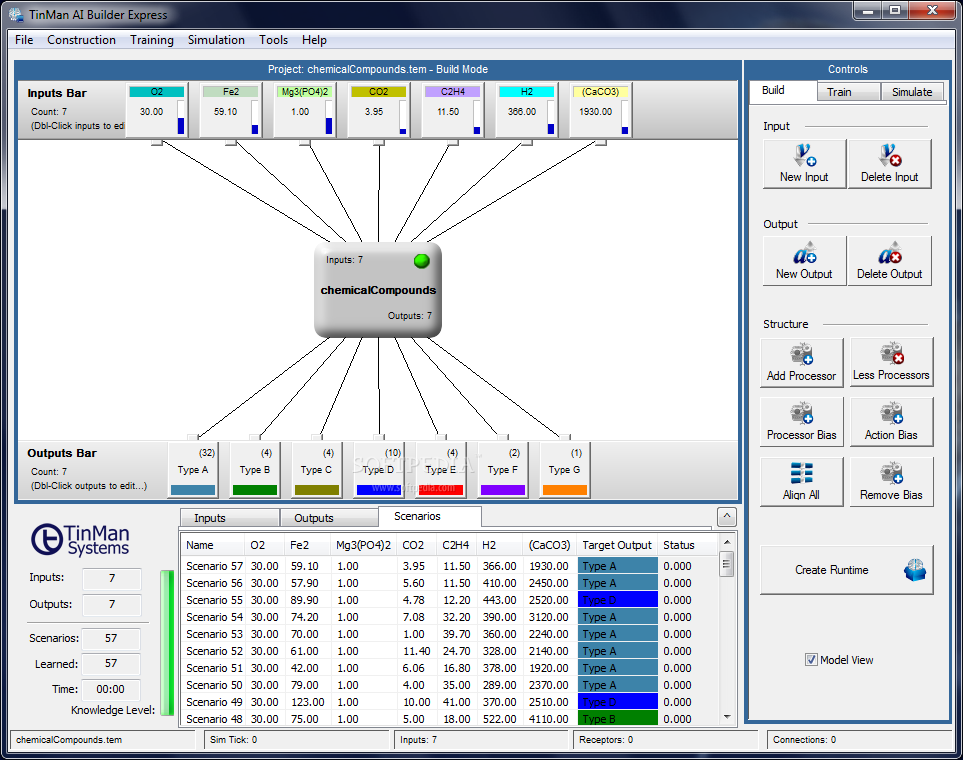Click the Align All icon
This screenshot has width=963, height=760.
(801, 474)
